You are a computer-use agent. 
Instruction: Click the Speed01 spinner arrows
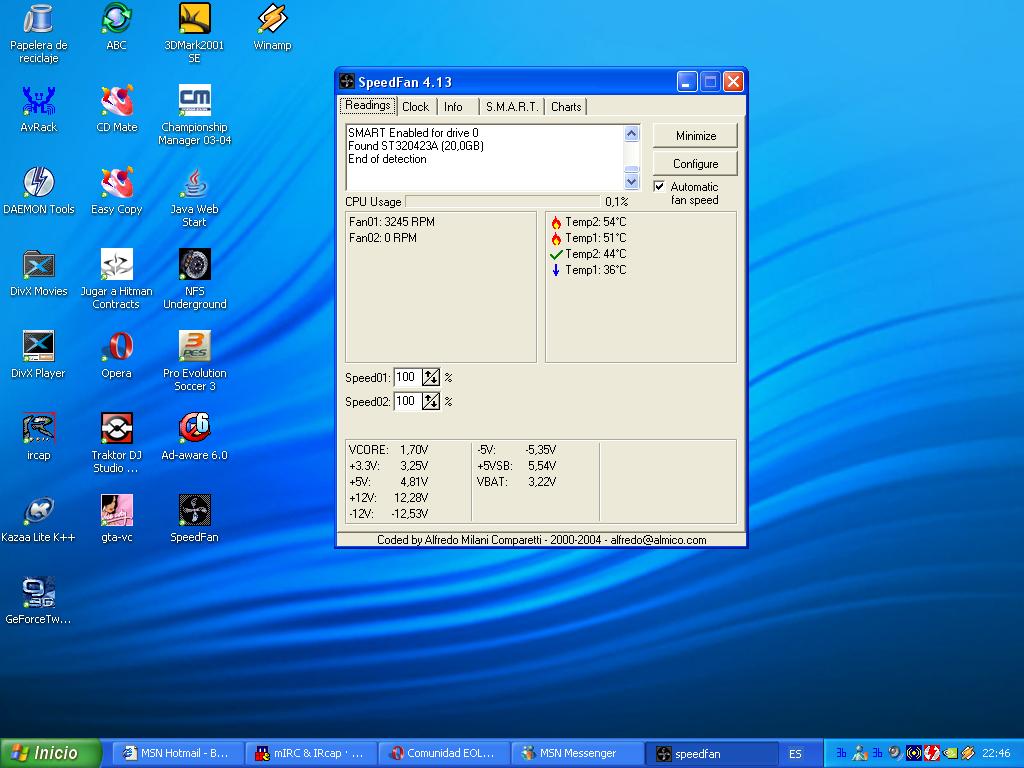pos(431,378)
